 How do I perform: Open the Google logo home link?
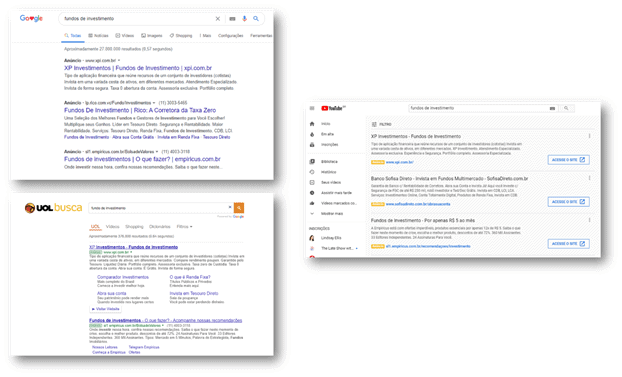tap(31, 18)
